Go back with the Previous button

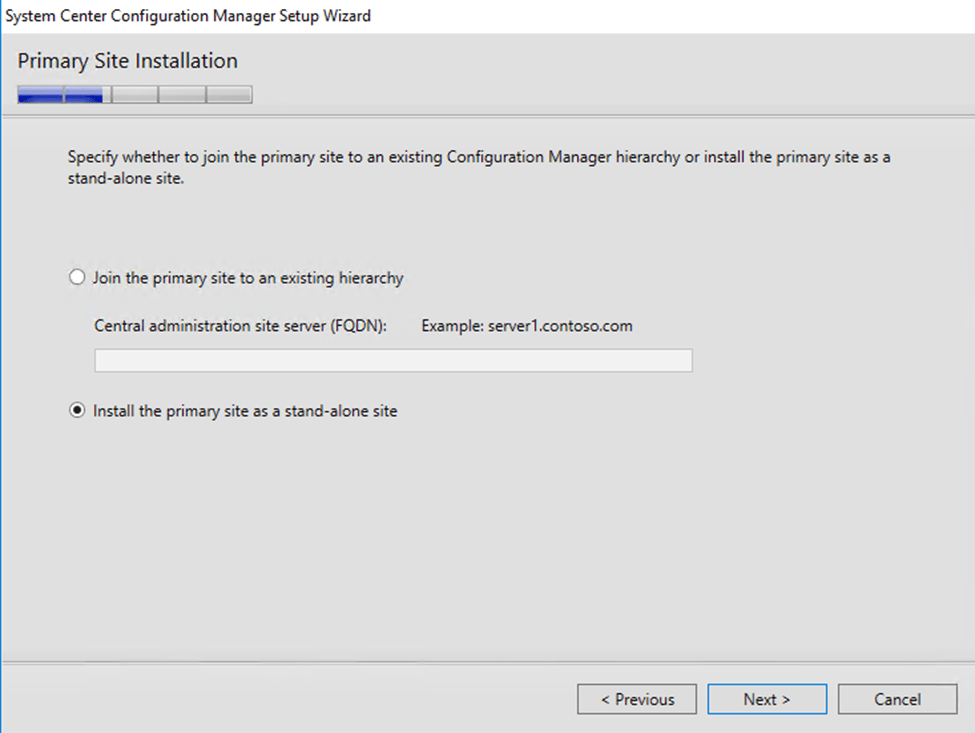[637, 700]
